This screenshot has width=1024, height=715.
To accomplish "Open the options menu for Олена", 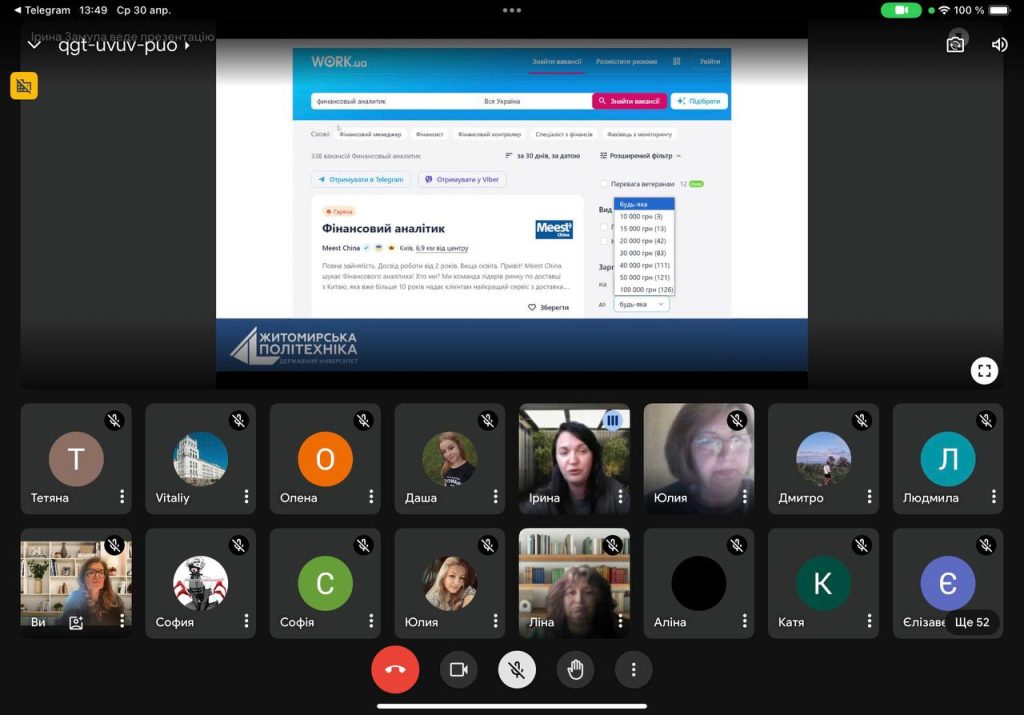I will pos(371,497).
